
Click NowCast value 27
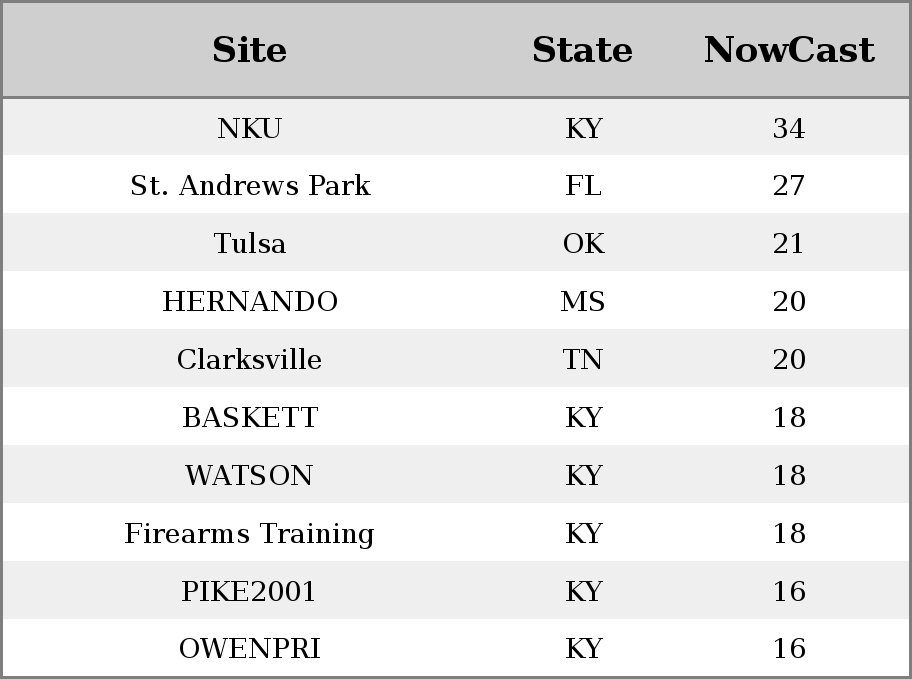(x=789, y=186)
